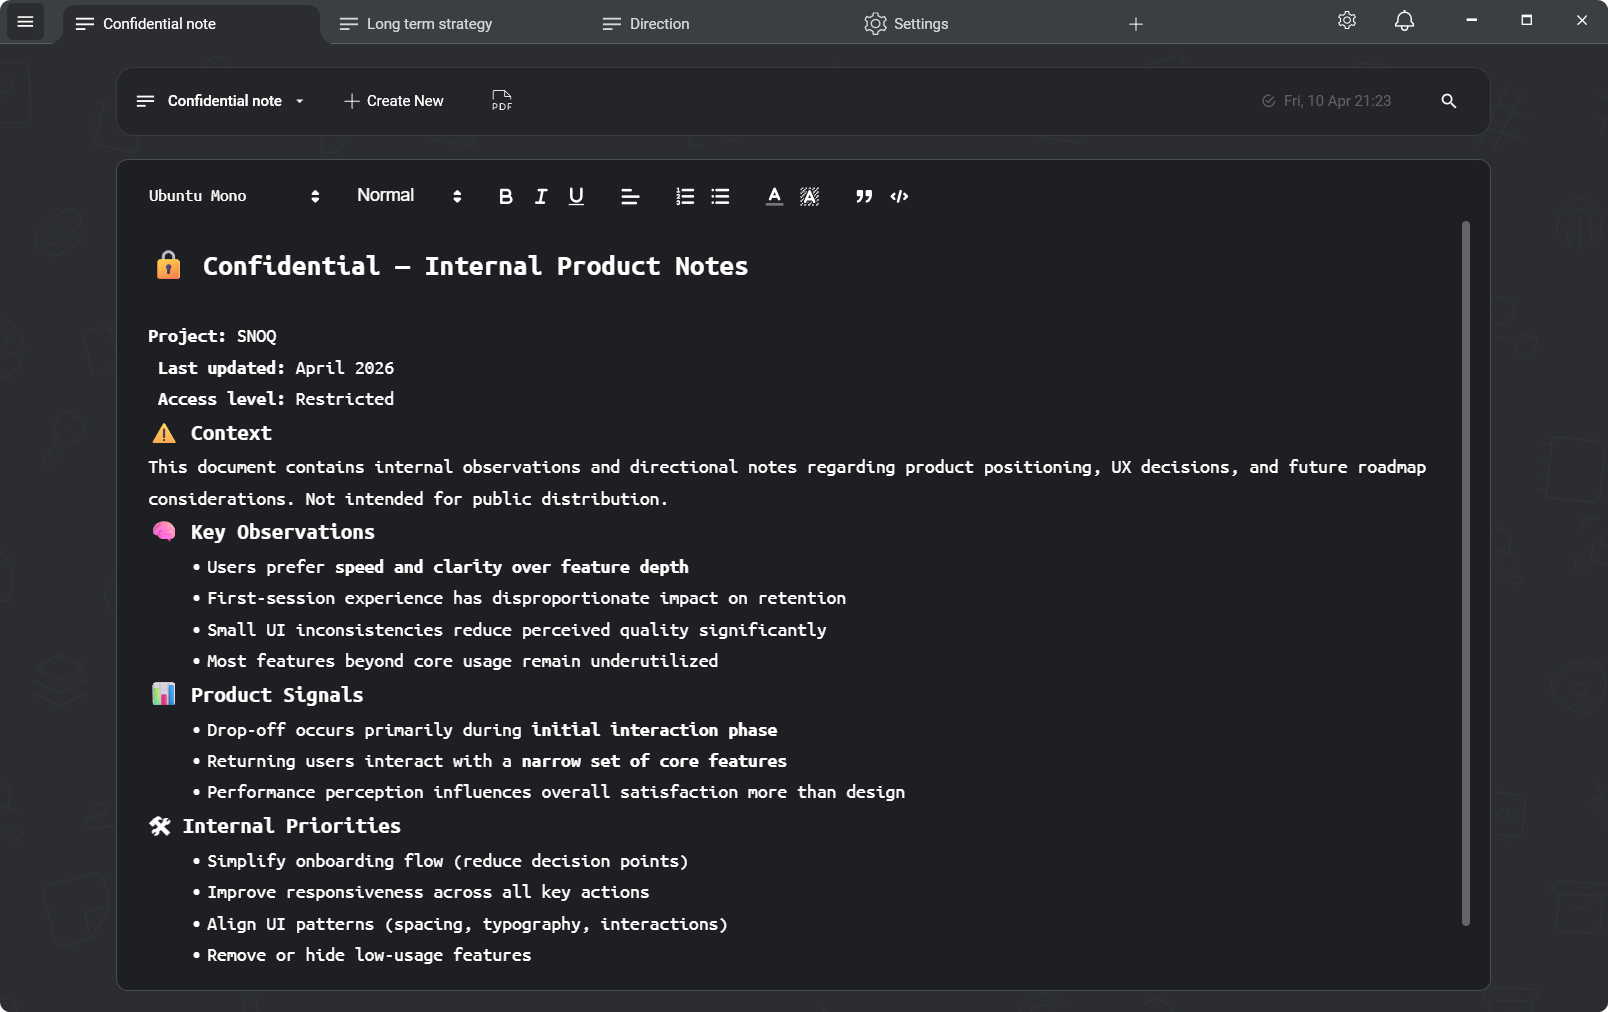This screenshot has height=1012, width=1608.
Task: Open the notifications bell
Action: pyautogui.click(x=1404, y=20)
